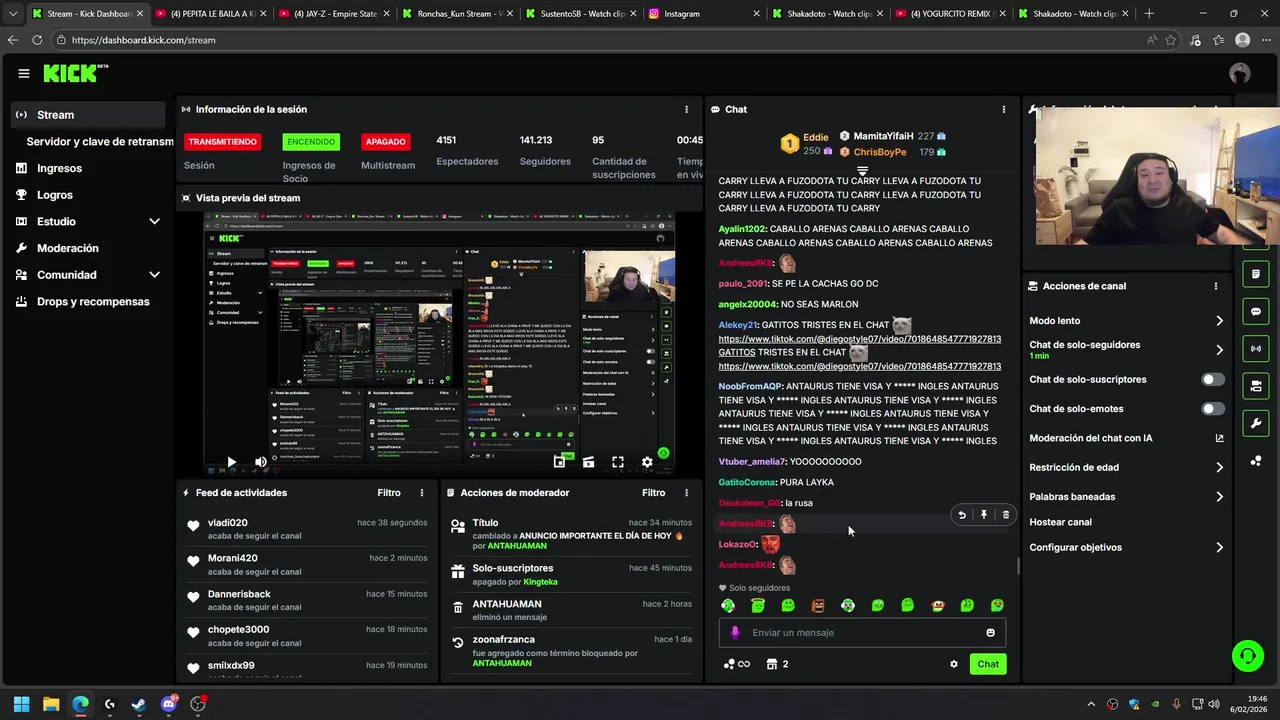Click the Kick logo
Image resolution: width=1280 pixels, height=720 pixels.
pyautogui.click(x=75, y=73)
